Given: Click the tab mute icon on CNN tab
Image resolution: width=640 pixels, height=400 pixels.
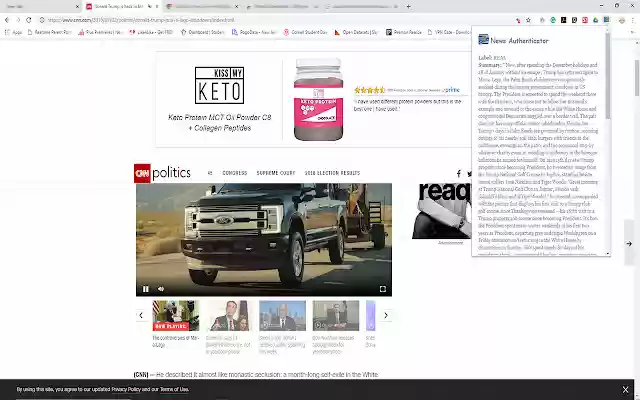Looking at the screenshot, I should pos(149,7).
